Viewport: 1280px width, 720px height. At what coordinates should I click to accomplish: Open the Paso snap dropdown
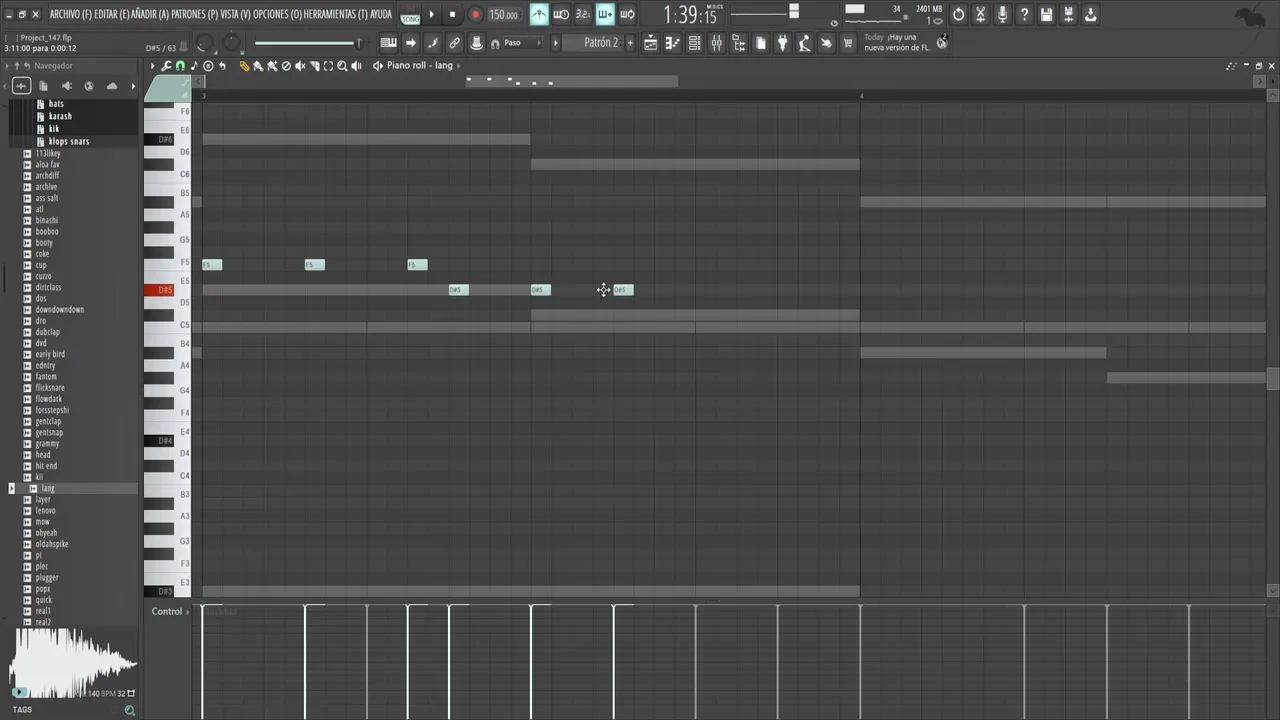click(522, 43)
